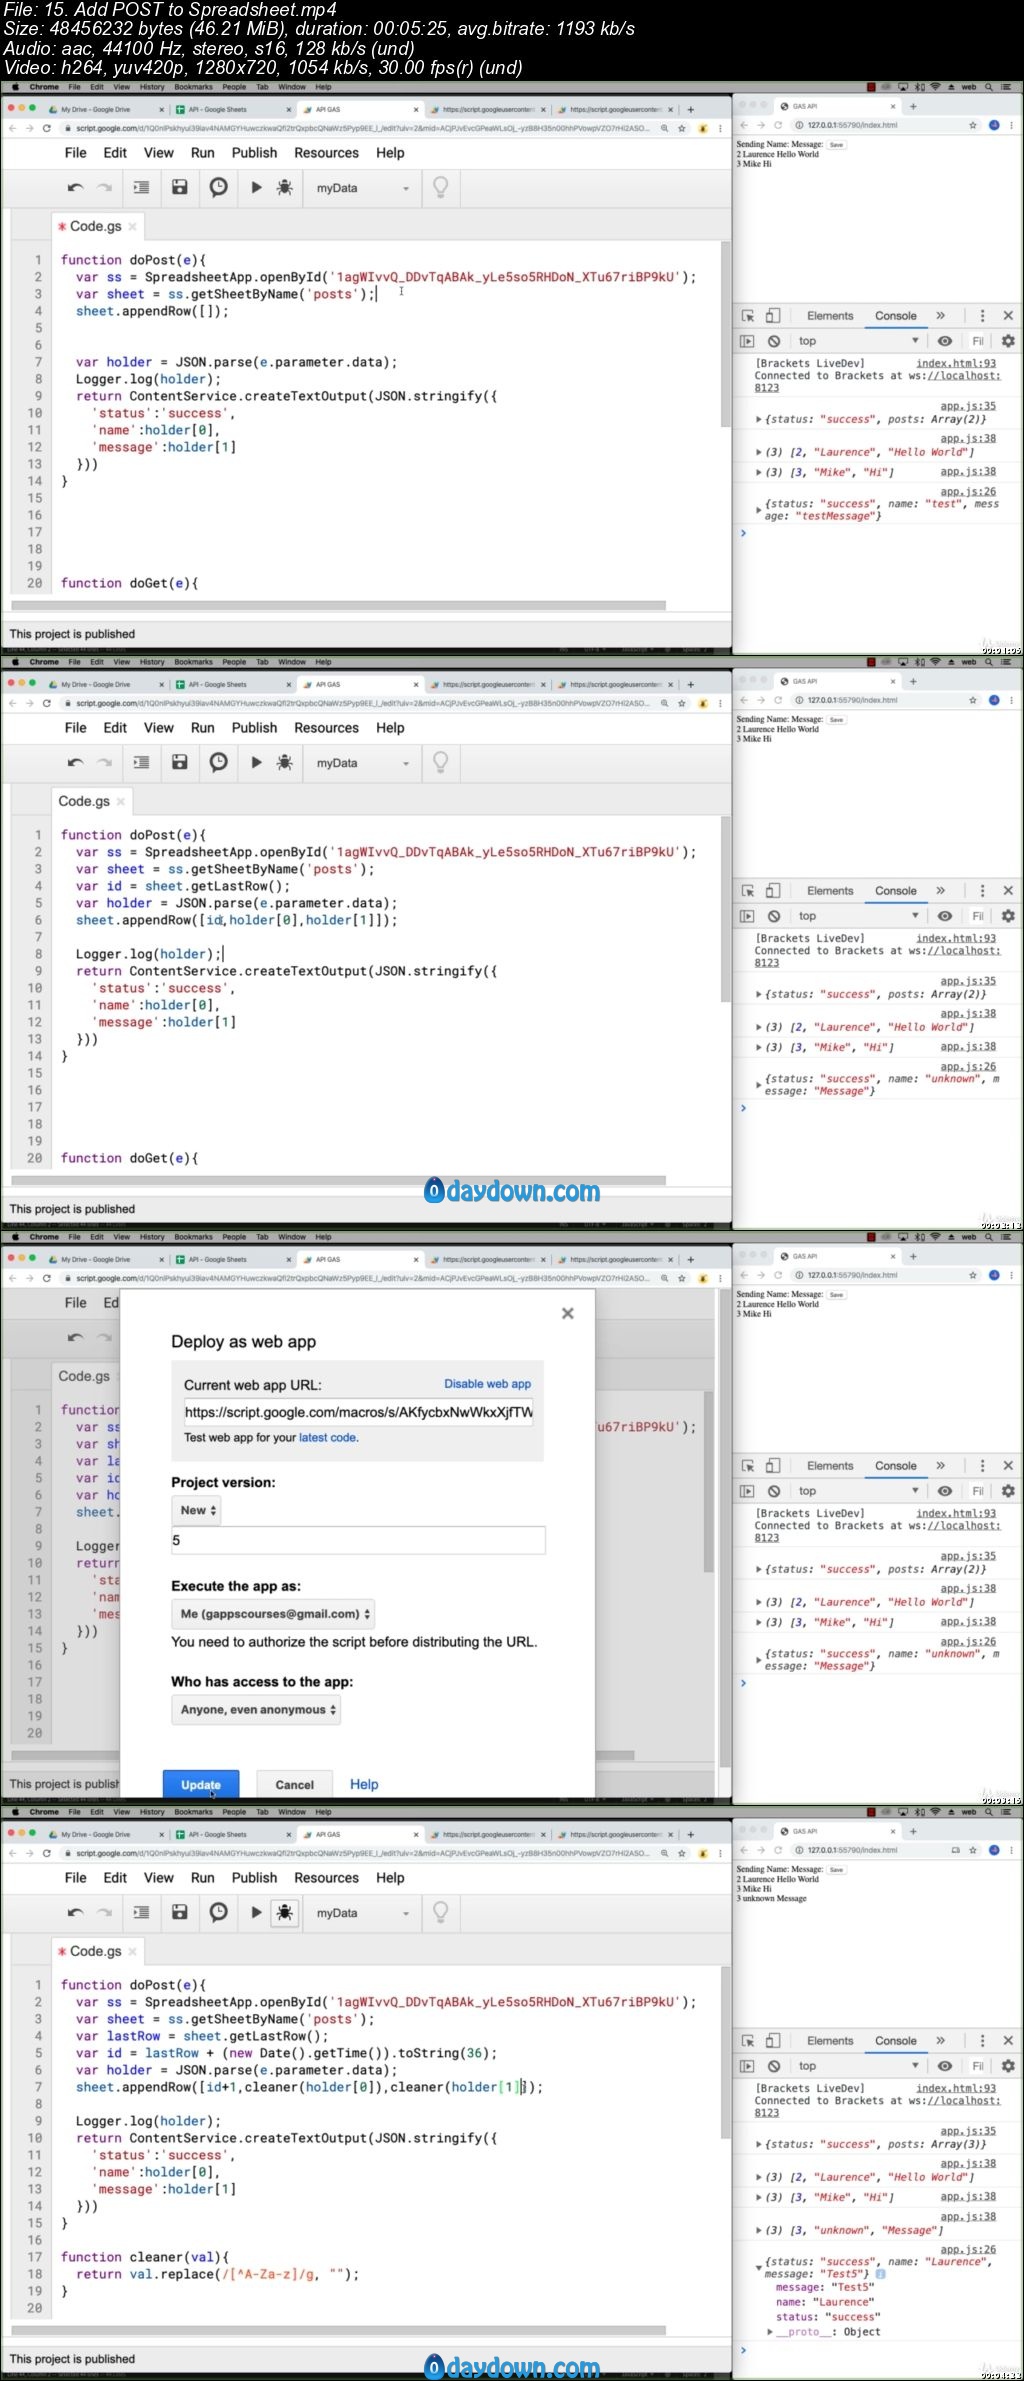The width and height of the screenshot is (1024, 2381).
Task: Open top context dropdown in DevTools showing Test5
Action: tap(859, 2065)
